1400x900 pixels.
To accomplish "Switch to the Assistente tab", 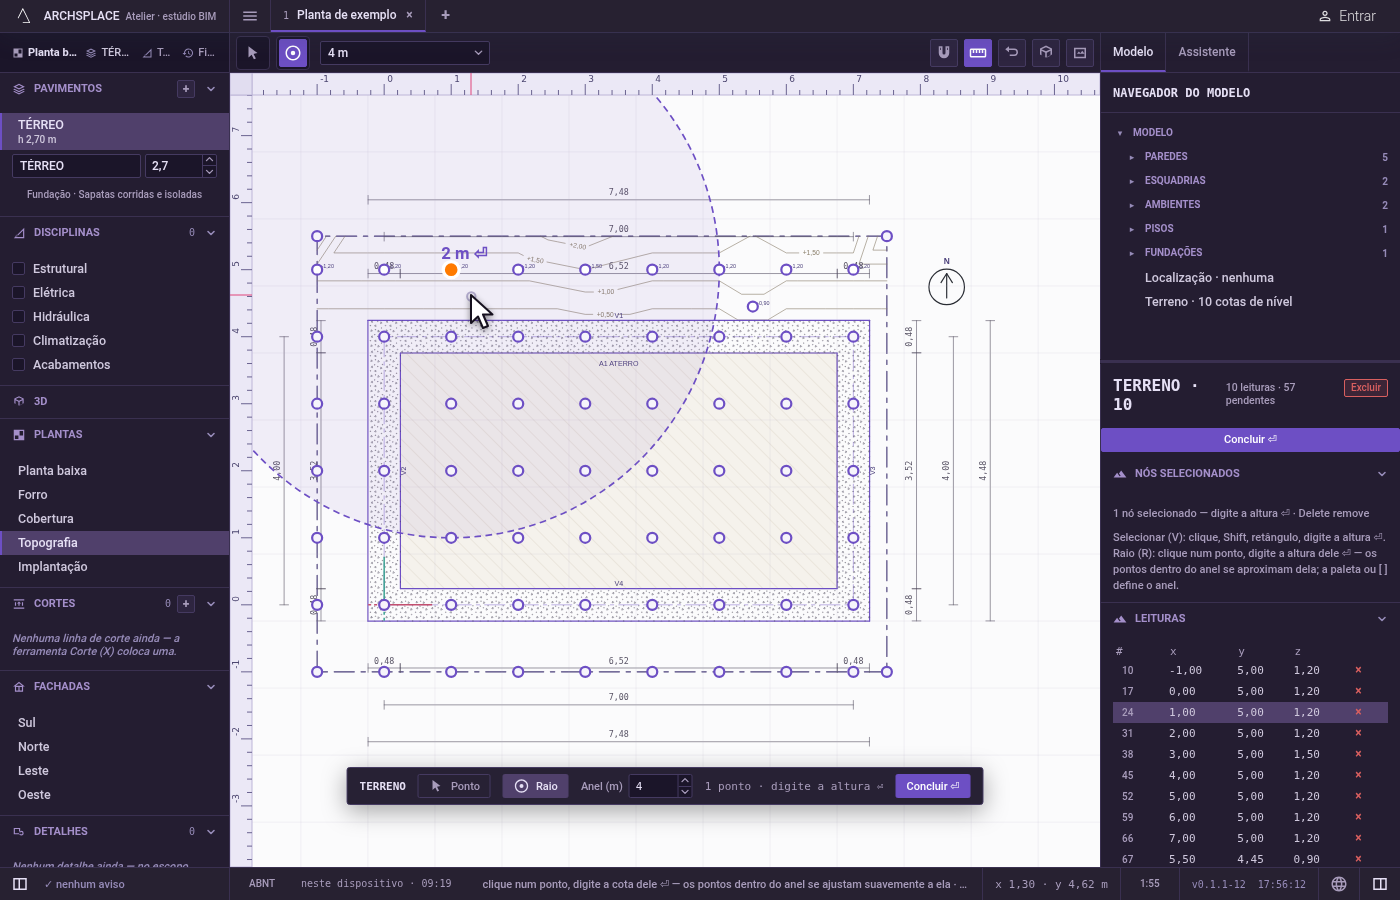I will click(x=1206, y=52).
